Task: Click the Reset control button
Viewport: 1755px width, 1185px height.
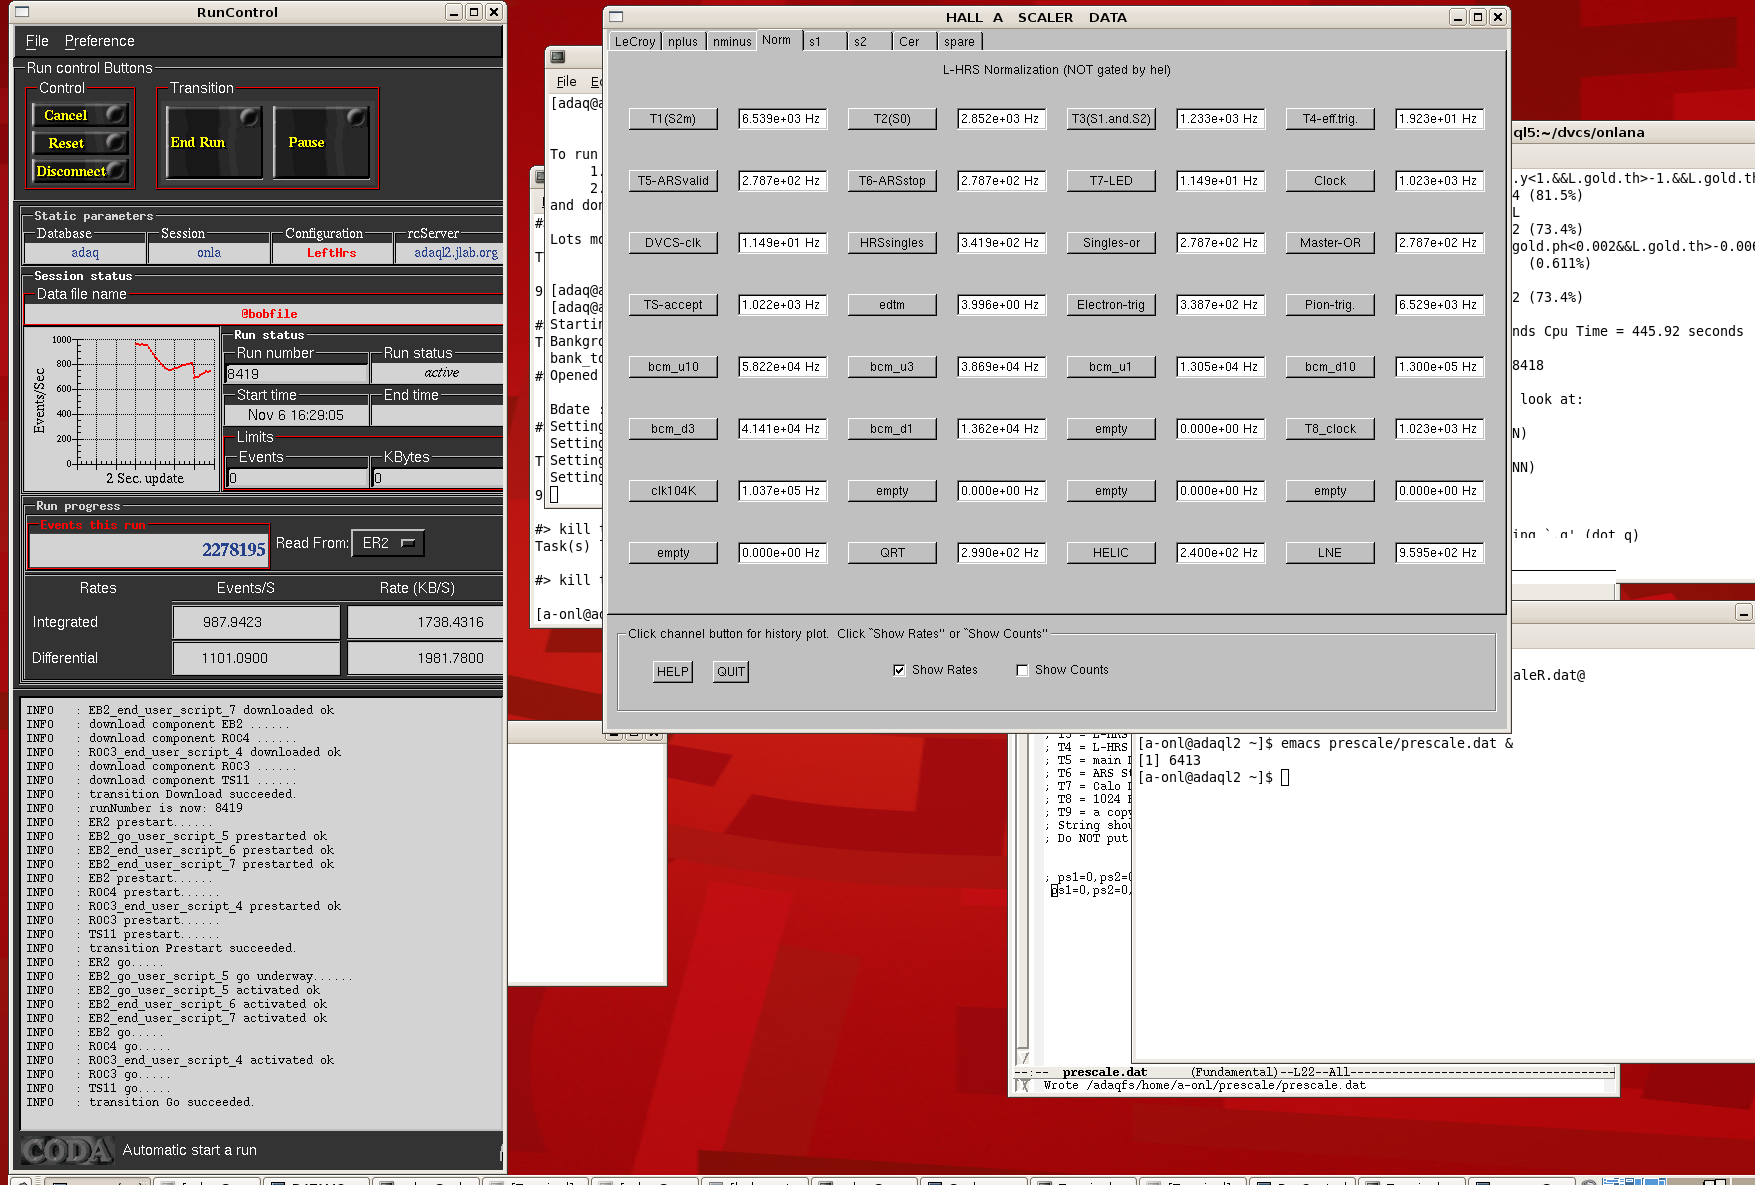Action: click(x=80, y=143)
